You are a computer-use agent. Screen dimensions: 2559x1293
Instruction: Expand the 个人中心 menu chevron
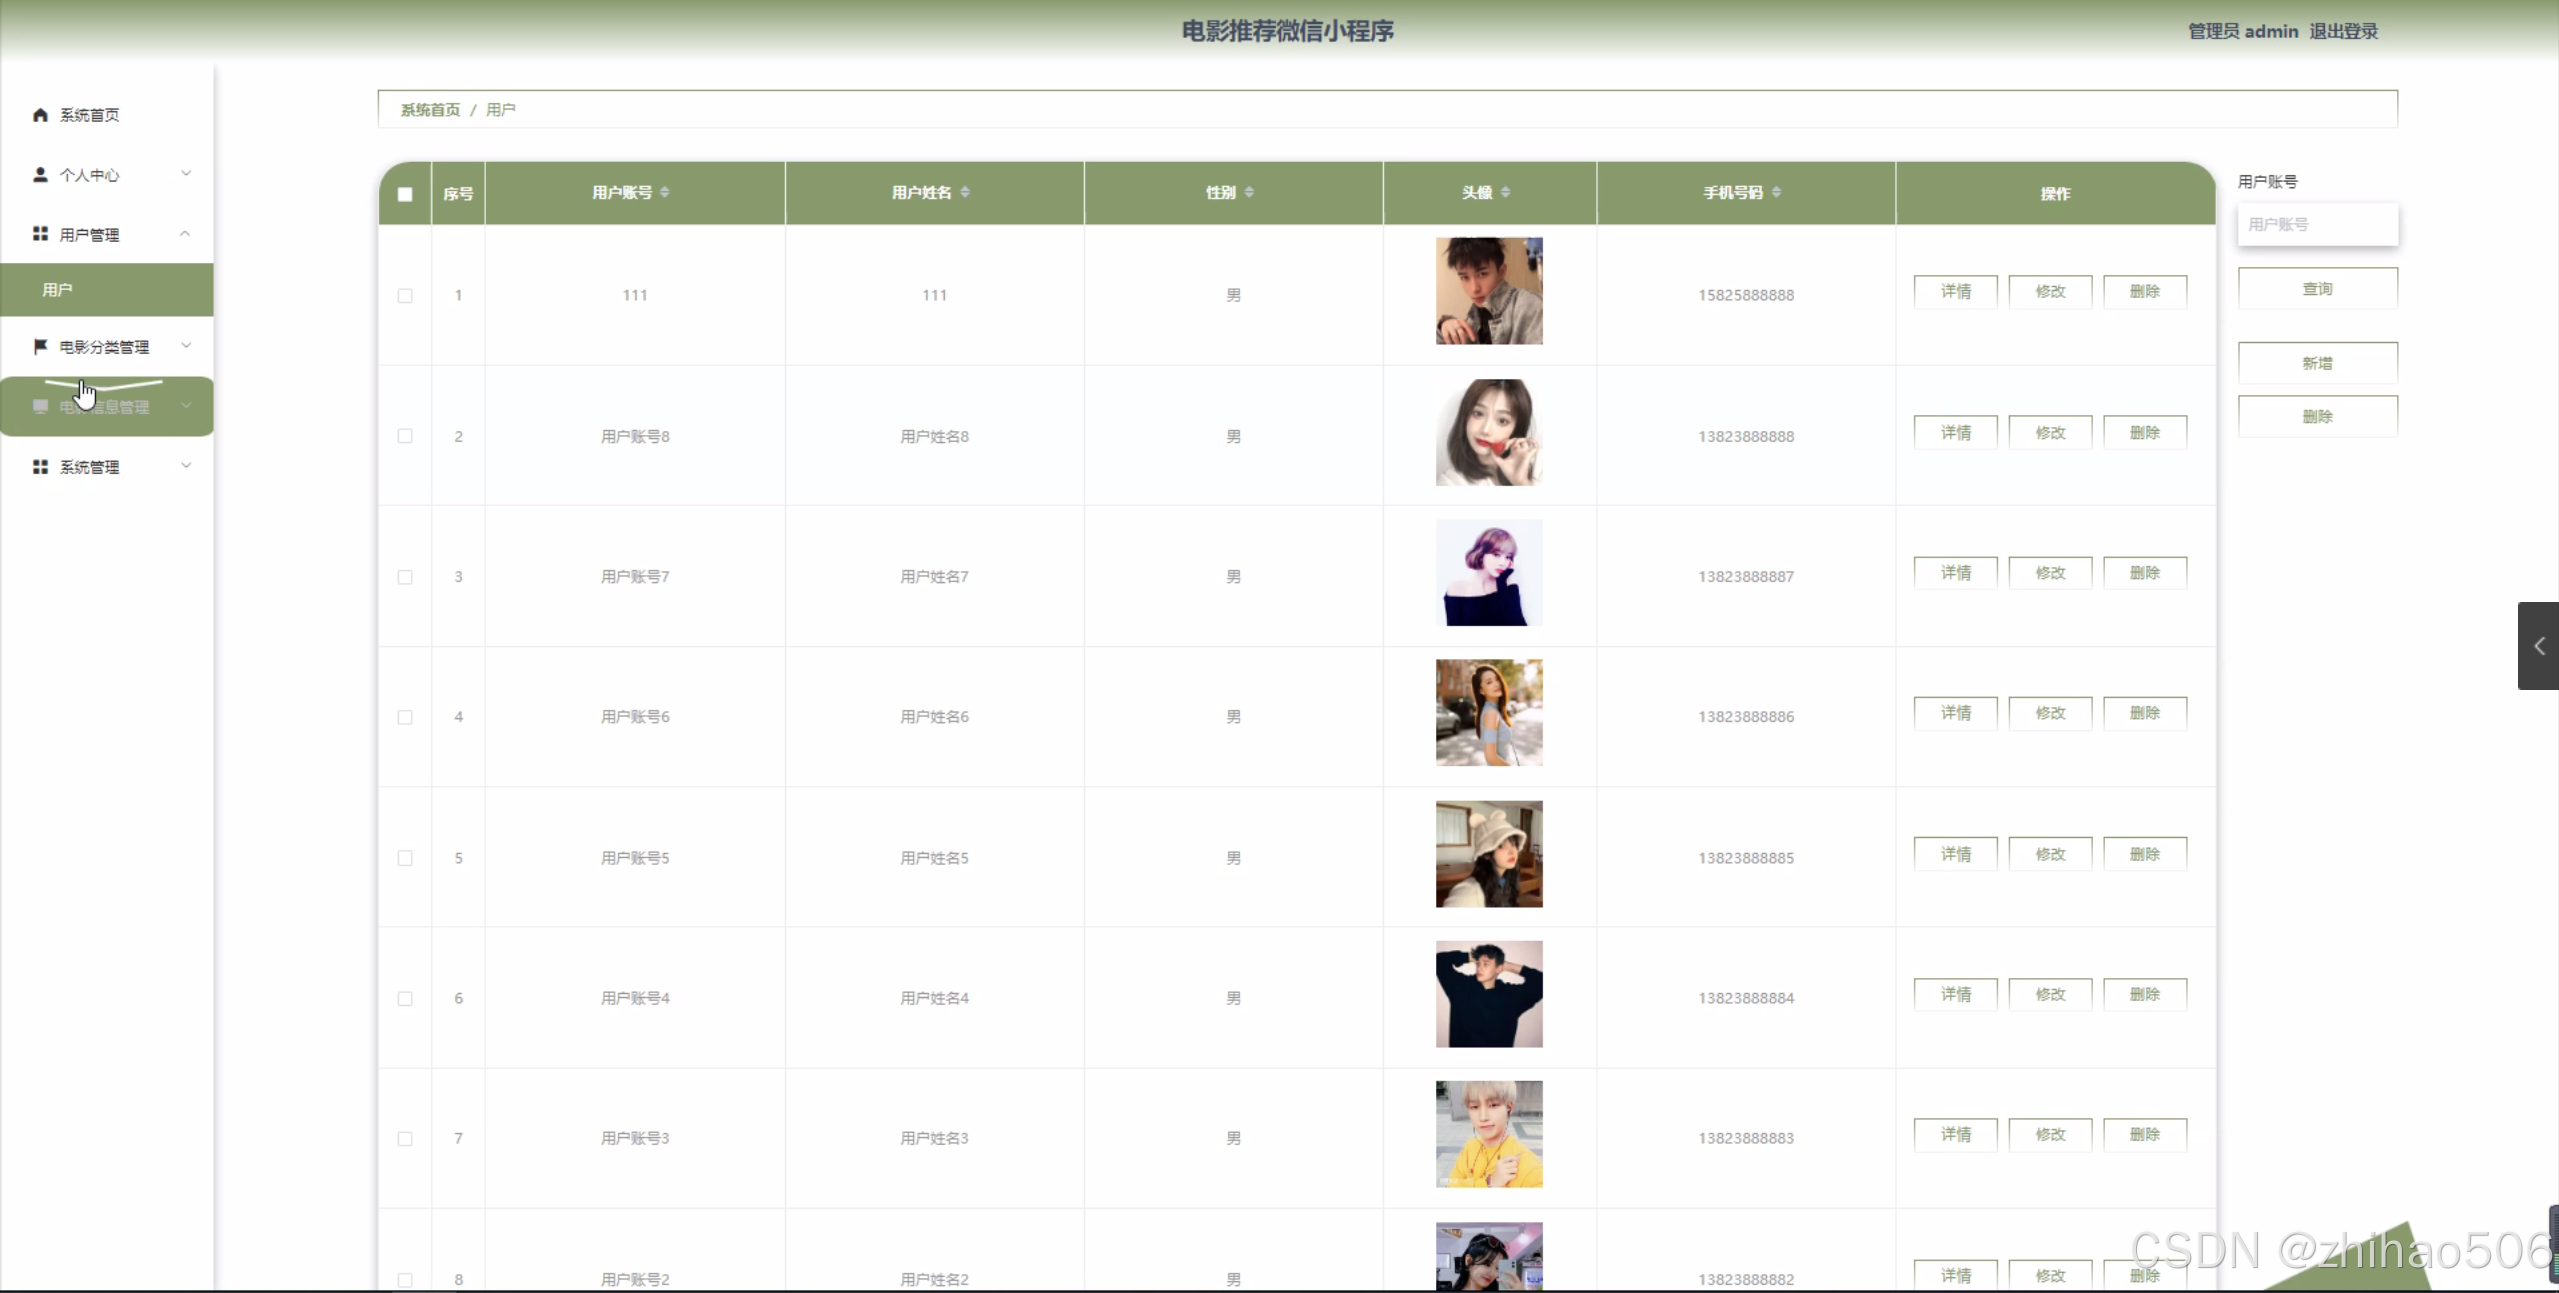[186, 174]
